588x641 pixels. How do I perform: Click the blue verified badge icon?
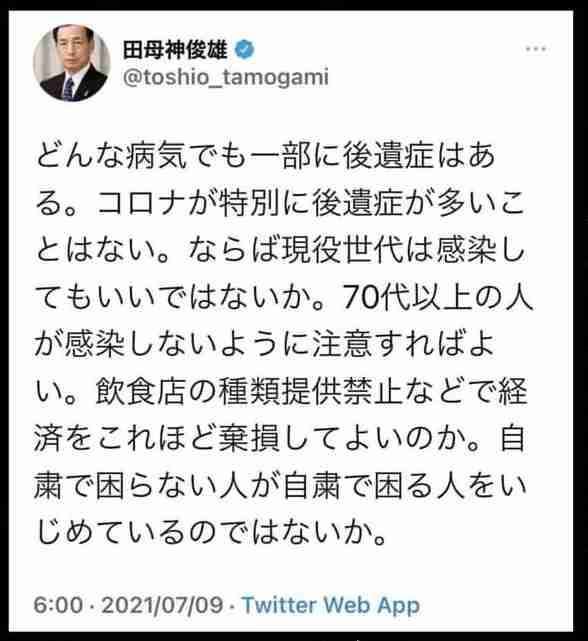point(245,49)
